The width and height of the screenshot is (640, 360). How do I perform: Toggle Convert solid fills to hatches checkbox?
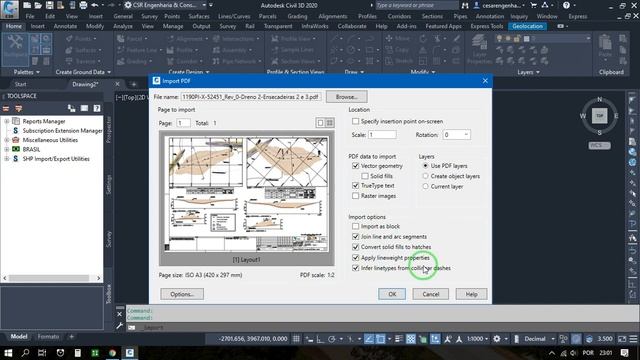[x=356, y=247]
